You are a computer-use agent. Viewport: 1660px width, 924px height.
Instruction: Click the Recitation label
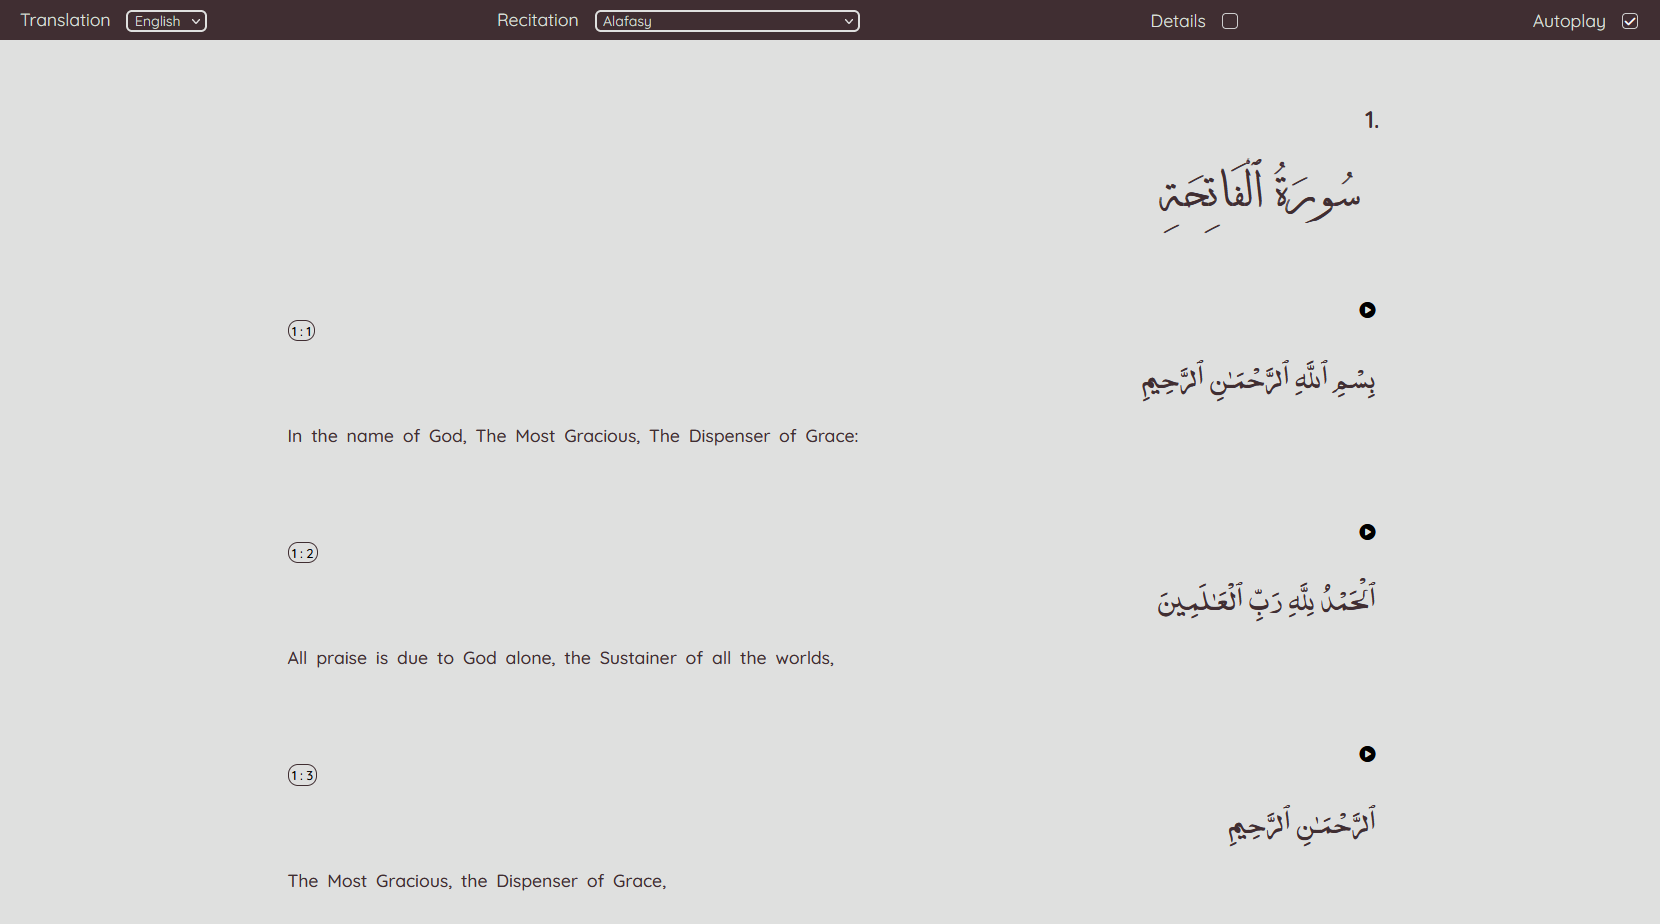click(538, 20)
